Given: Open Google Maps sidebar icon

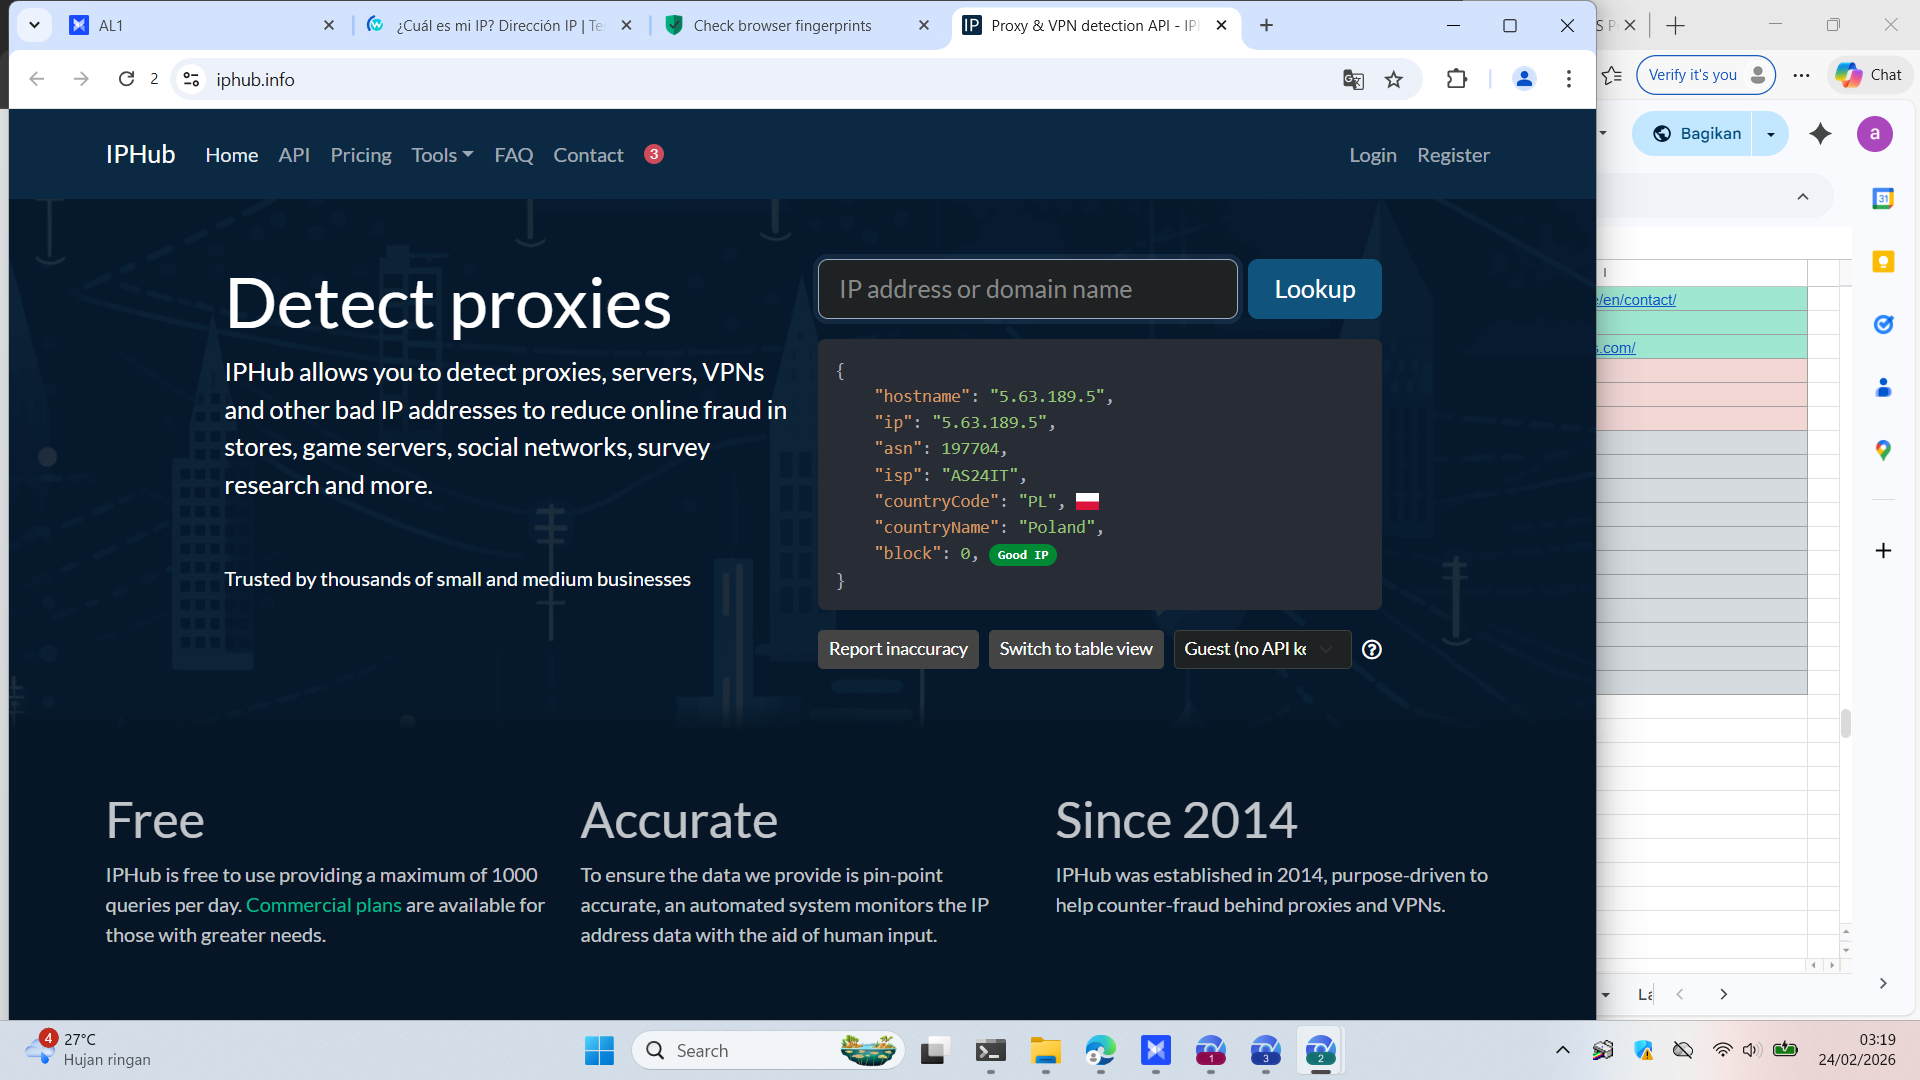Looking at the screenshot, I should point(1883,450).
